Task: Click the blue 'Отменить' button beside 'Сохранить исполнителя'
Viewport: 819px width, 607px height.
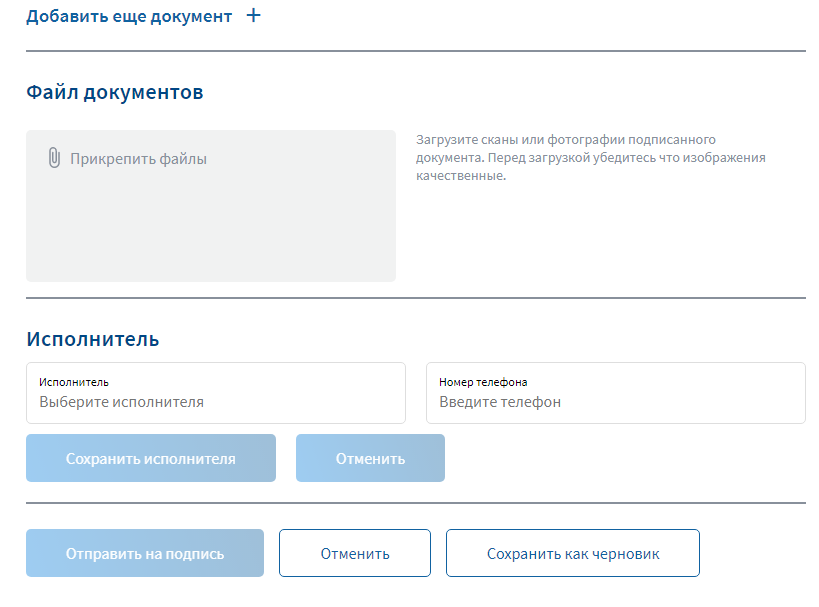Action: (370, 458)
